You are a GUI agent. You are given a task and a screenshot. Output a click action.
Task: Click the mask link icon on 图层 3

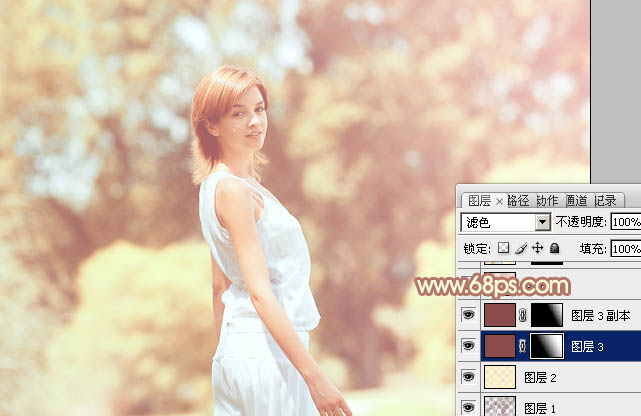521,346
